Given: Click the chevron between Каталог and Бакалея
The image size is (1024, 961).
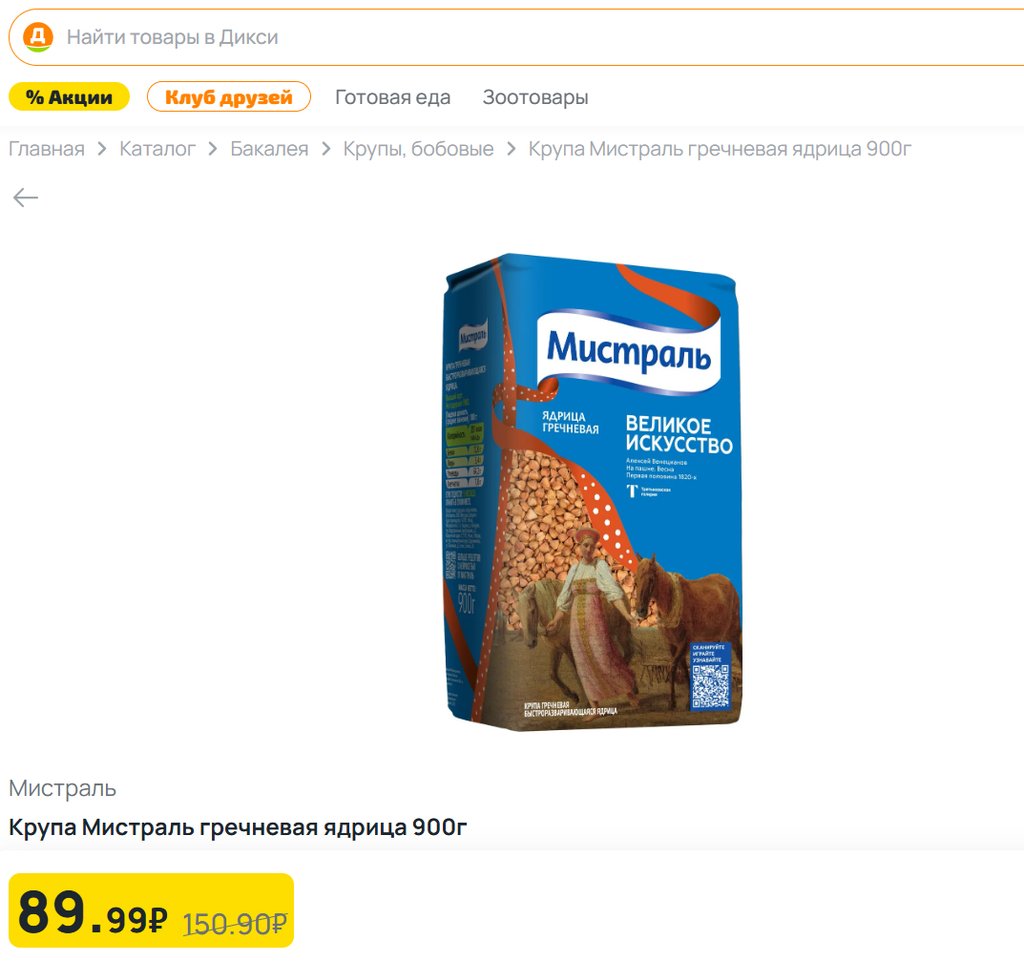Looking at the screenshot, I should [x=213, y=150].
